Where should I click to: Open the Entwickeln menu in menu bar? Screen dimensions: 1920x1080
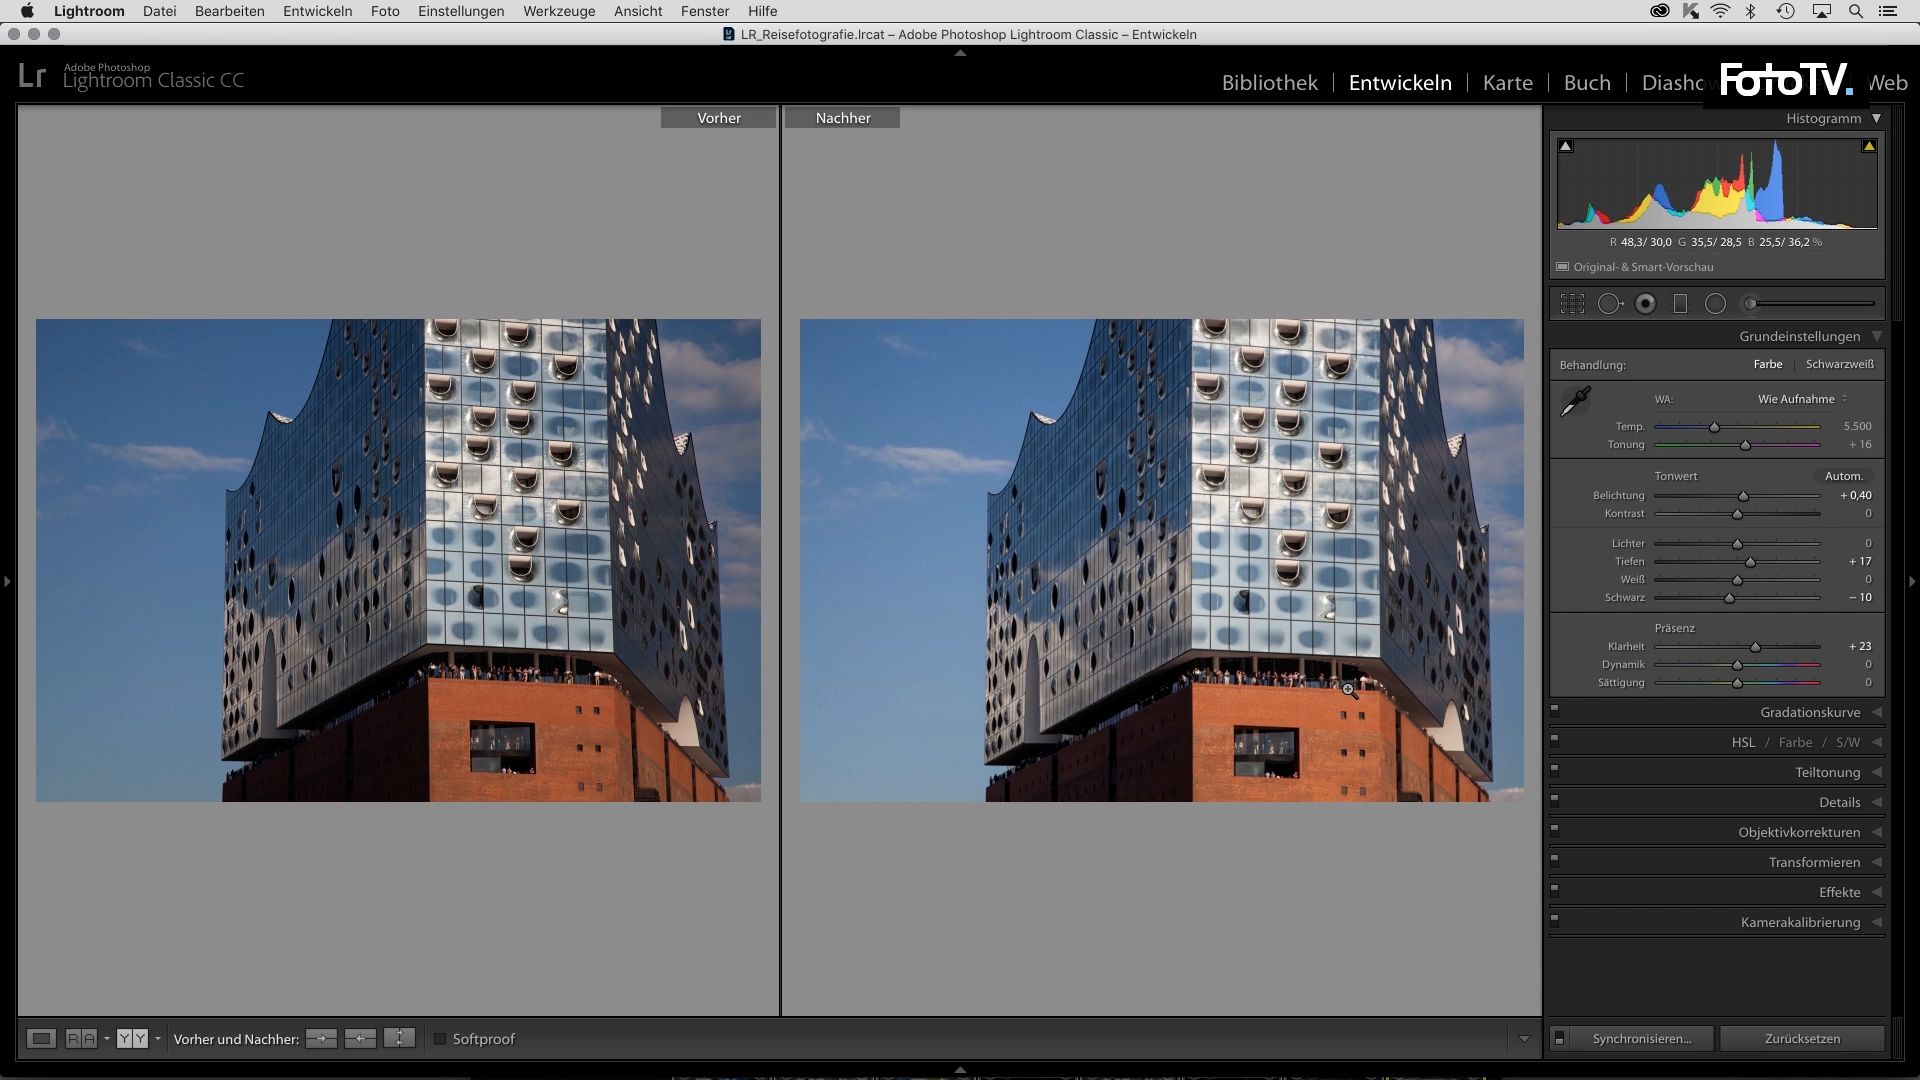tap(317, 11)
